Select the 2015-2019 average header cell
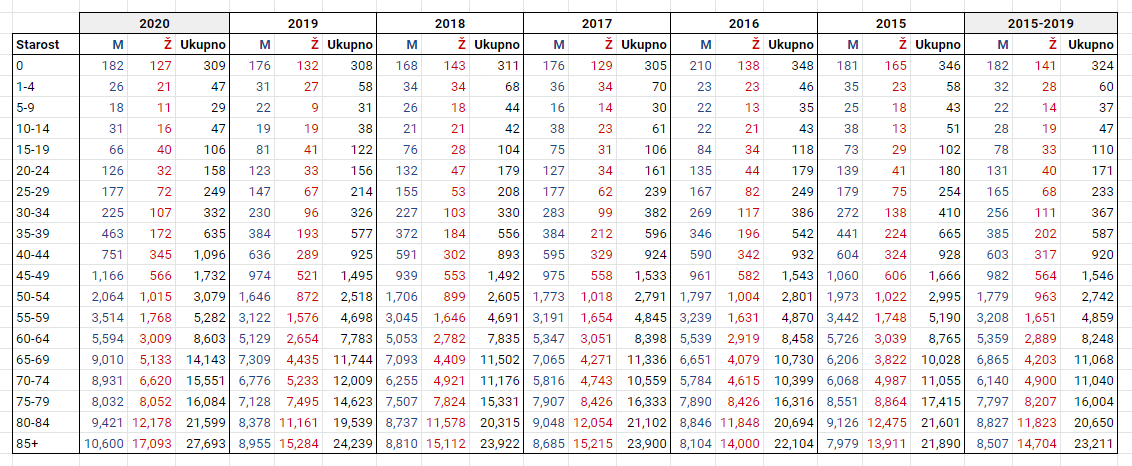 click(1040, 22)
